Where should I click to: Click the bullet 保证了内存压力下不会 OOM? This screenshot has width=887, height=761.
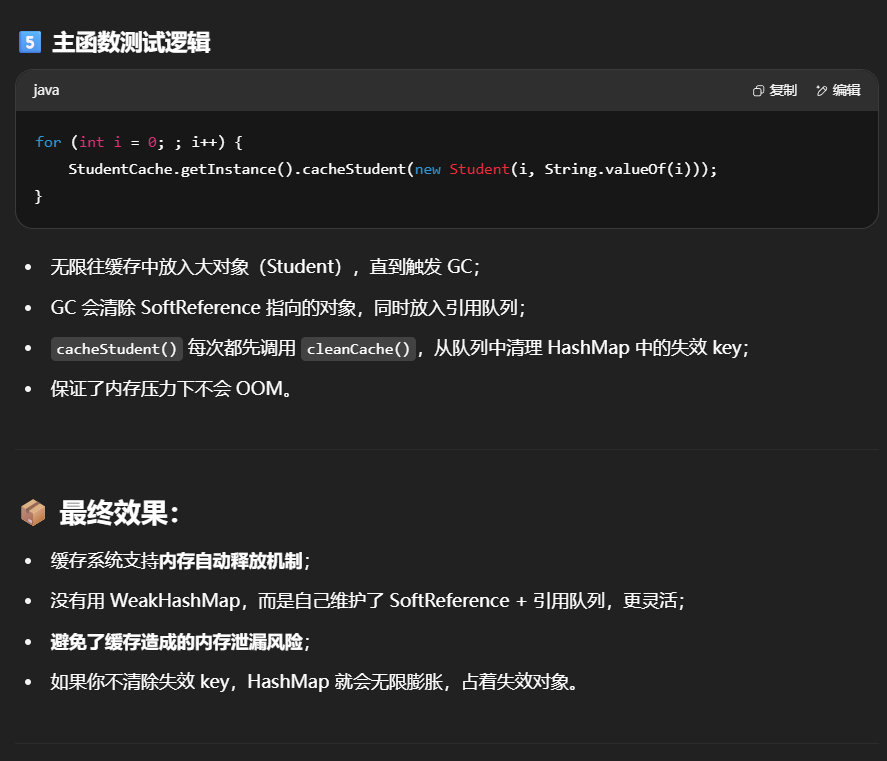(170, 389)
